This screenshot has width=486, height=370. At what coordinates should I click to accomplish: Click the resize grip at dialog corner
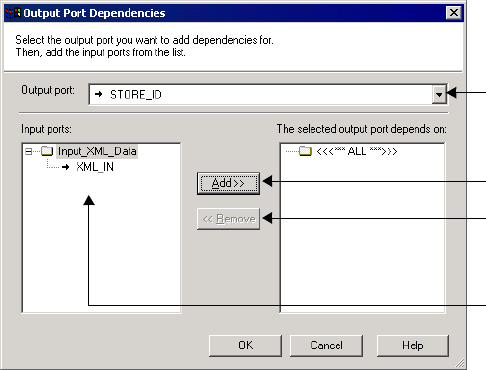460,363
